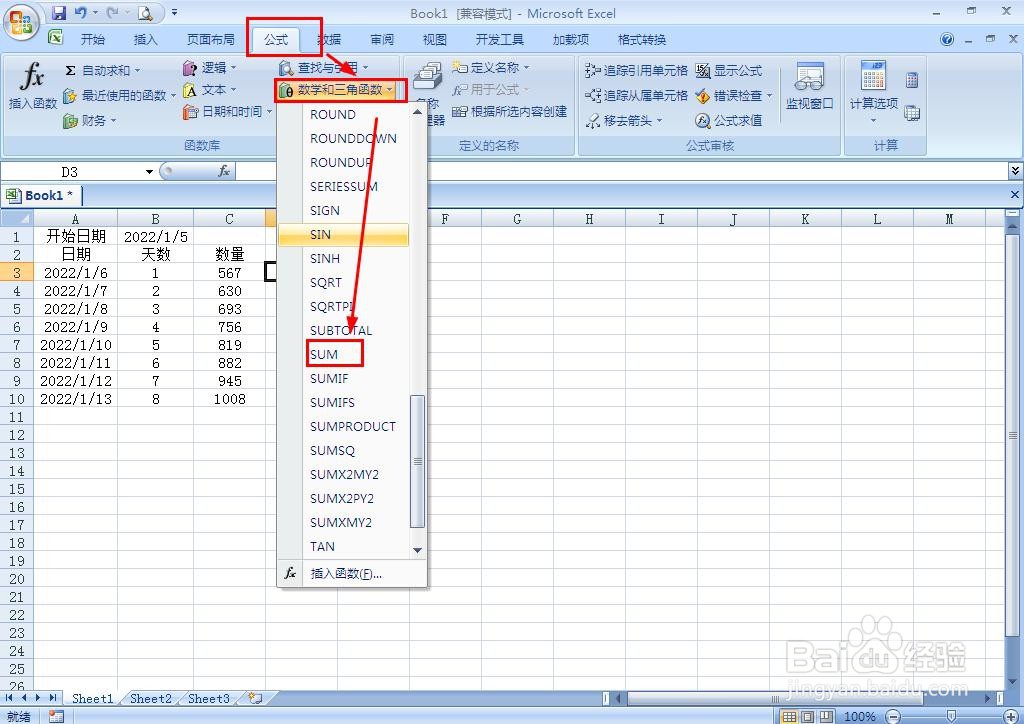The width and height of the screenshot is (1024, 724).
Task: Remove Arrows (移去箭头) button
Action: tap(624, 120)
